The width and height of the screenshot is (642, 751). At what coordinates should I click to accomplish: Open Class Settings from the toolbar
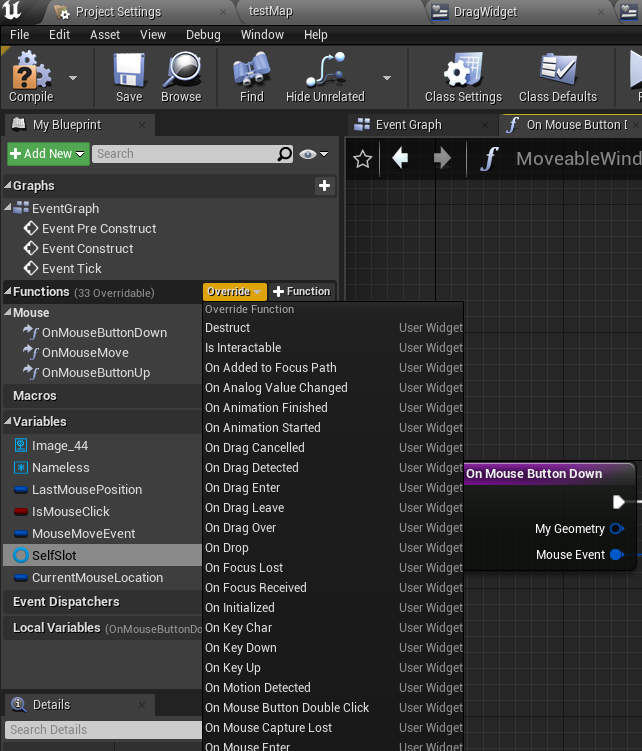(463, 78)
